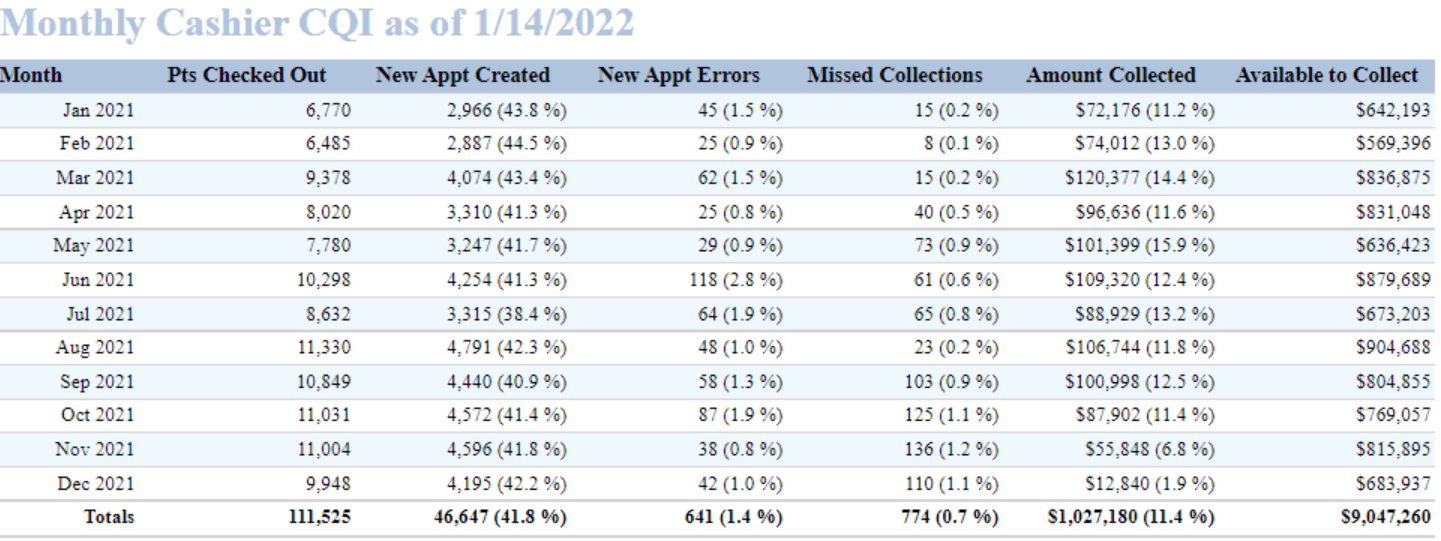Click the '46,647 (41.8 %)' total cell
The image size is (1441, 541).
500,518
